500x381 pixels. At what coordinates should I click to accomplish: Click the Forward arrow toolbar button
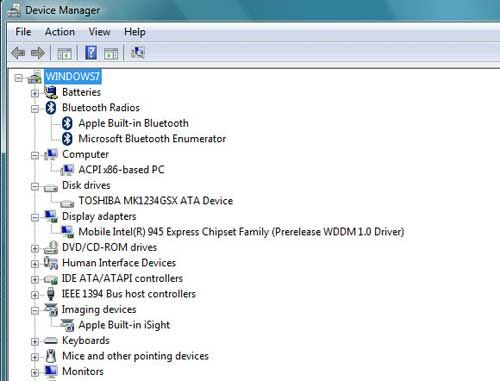pyautogui.click(x=37, y=53)
